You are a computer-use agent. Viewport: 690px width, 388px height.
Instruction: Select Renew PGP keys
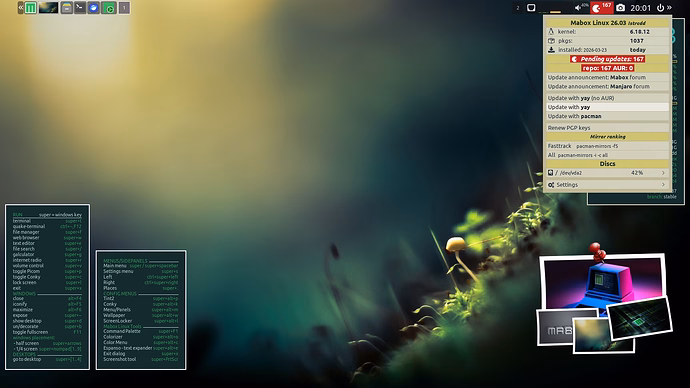pyautogui.click(x=607, y=128)
